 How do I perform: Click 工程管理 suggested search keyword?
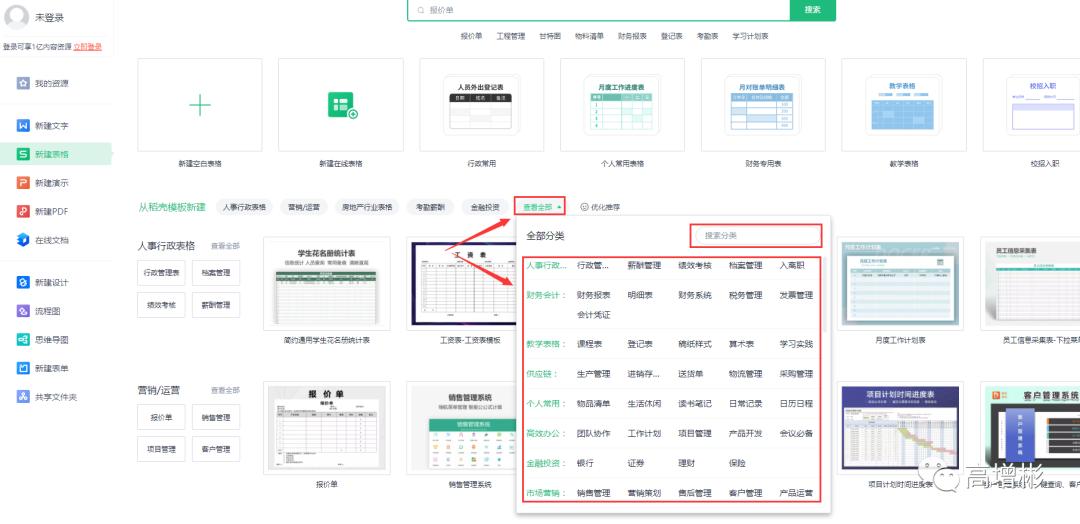[510, 36]
